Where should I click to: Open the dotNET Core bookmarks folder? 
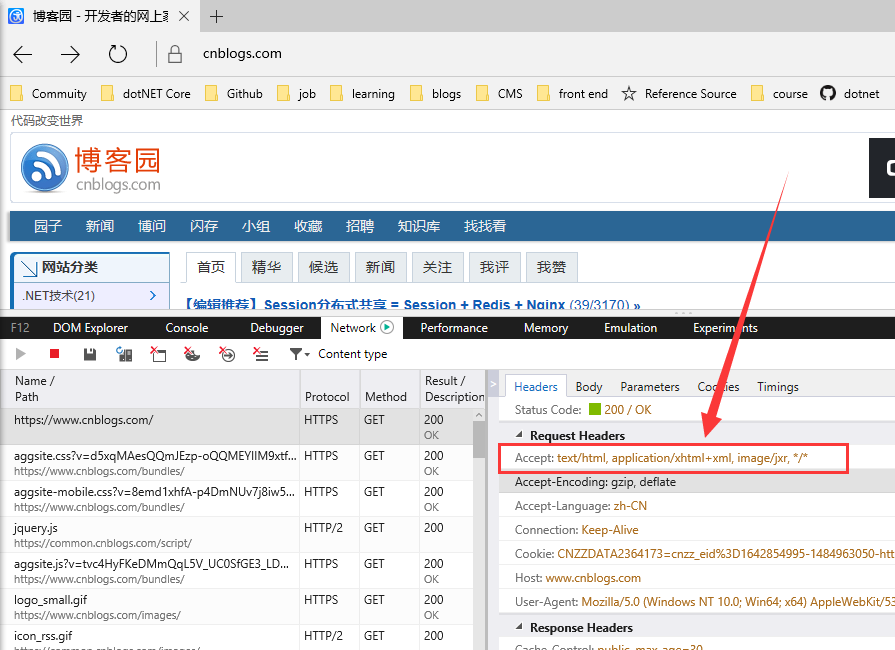146,94
